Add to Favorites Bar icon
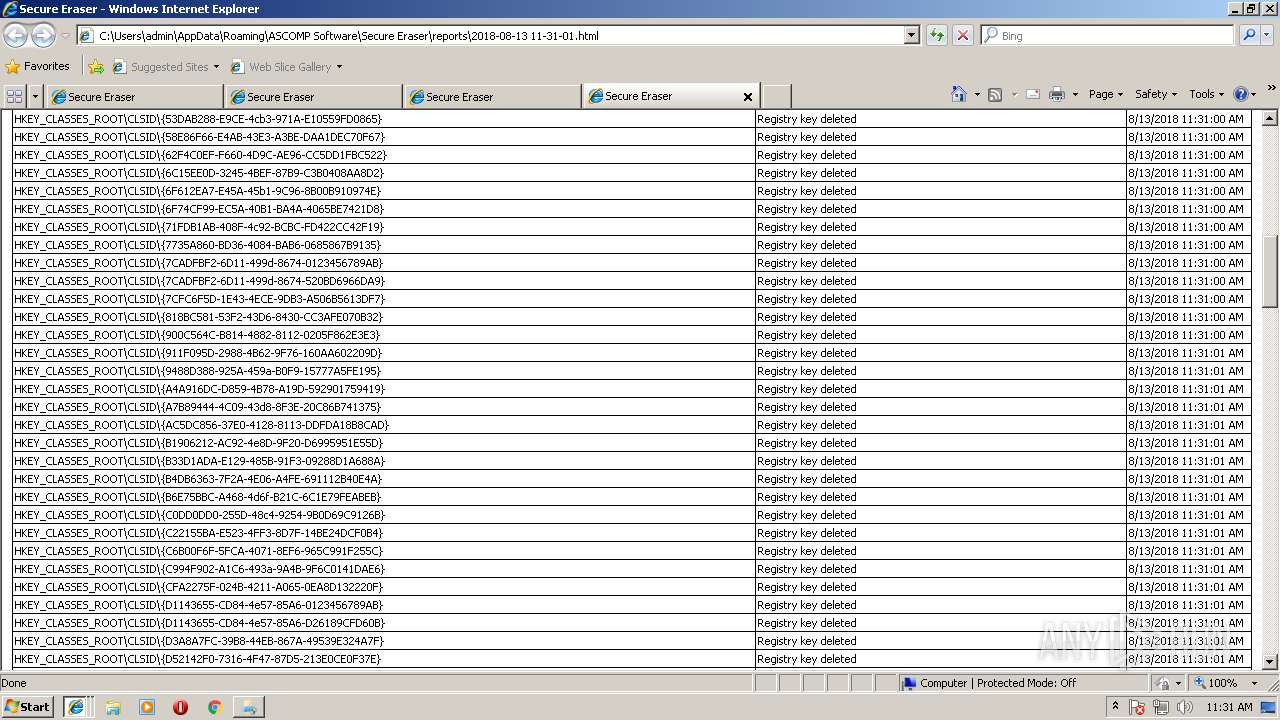The height and width of the screenshot is (720, 1280). click(x=96, y=67)
